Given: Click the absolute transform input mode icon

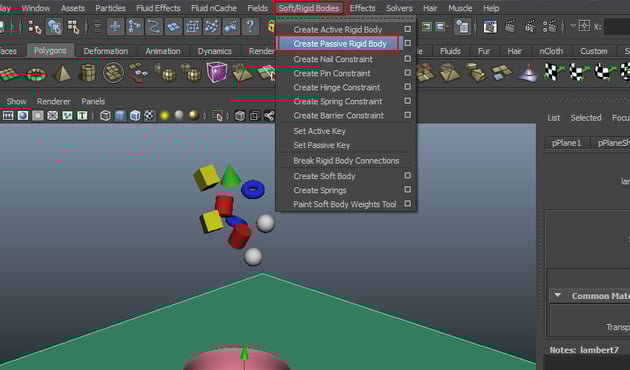Looking at the screenshot, I should tap(584, 27).
